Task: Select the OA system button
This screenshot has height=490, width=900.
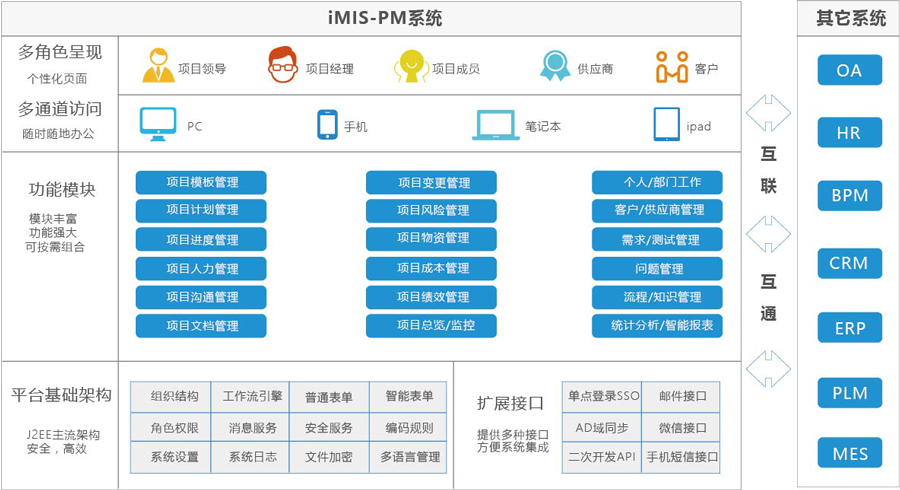Action: [849, 72]
